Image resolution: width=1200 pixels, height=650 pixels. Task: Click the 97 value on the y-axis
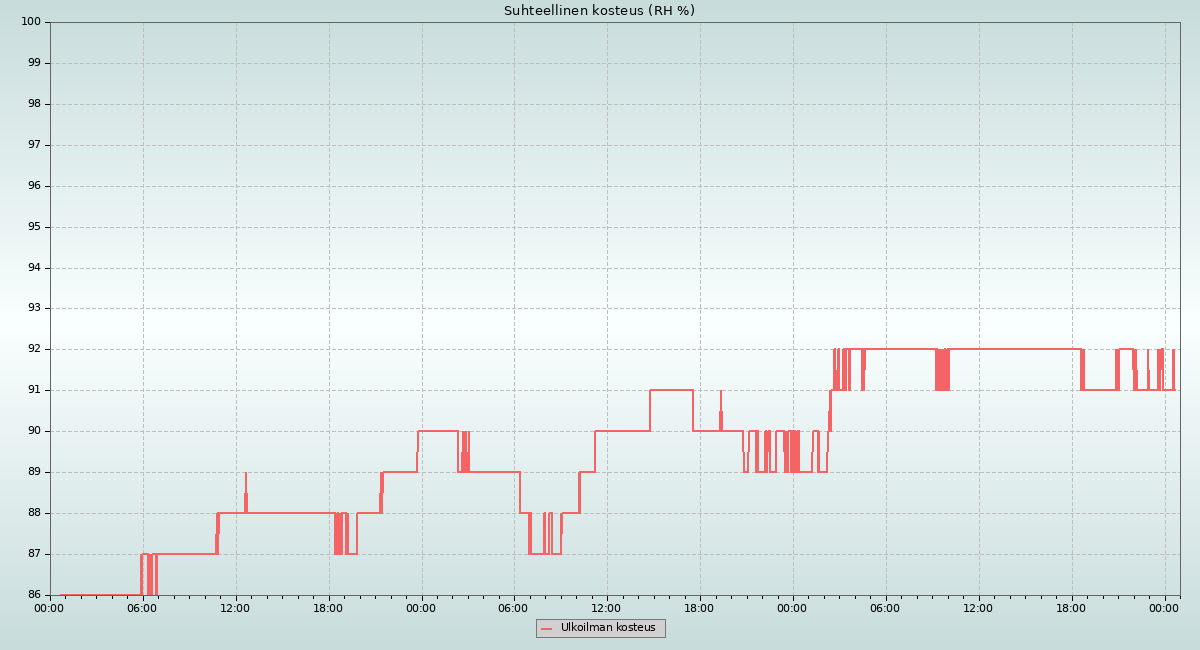[x=33, y=145]
